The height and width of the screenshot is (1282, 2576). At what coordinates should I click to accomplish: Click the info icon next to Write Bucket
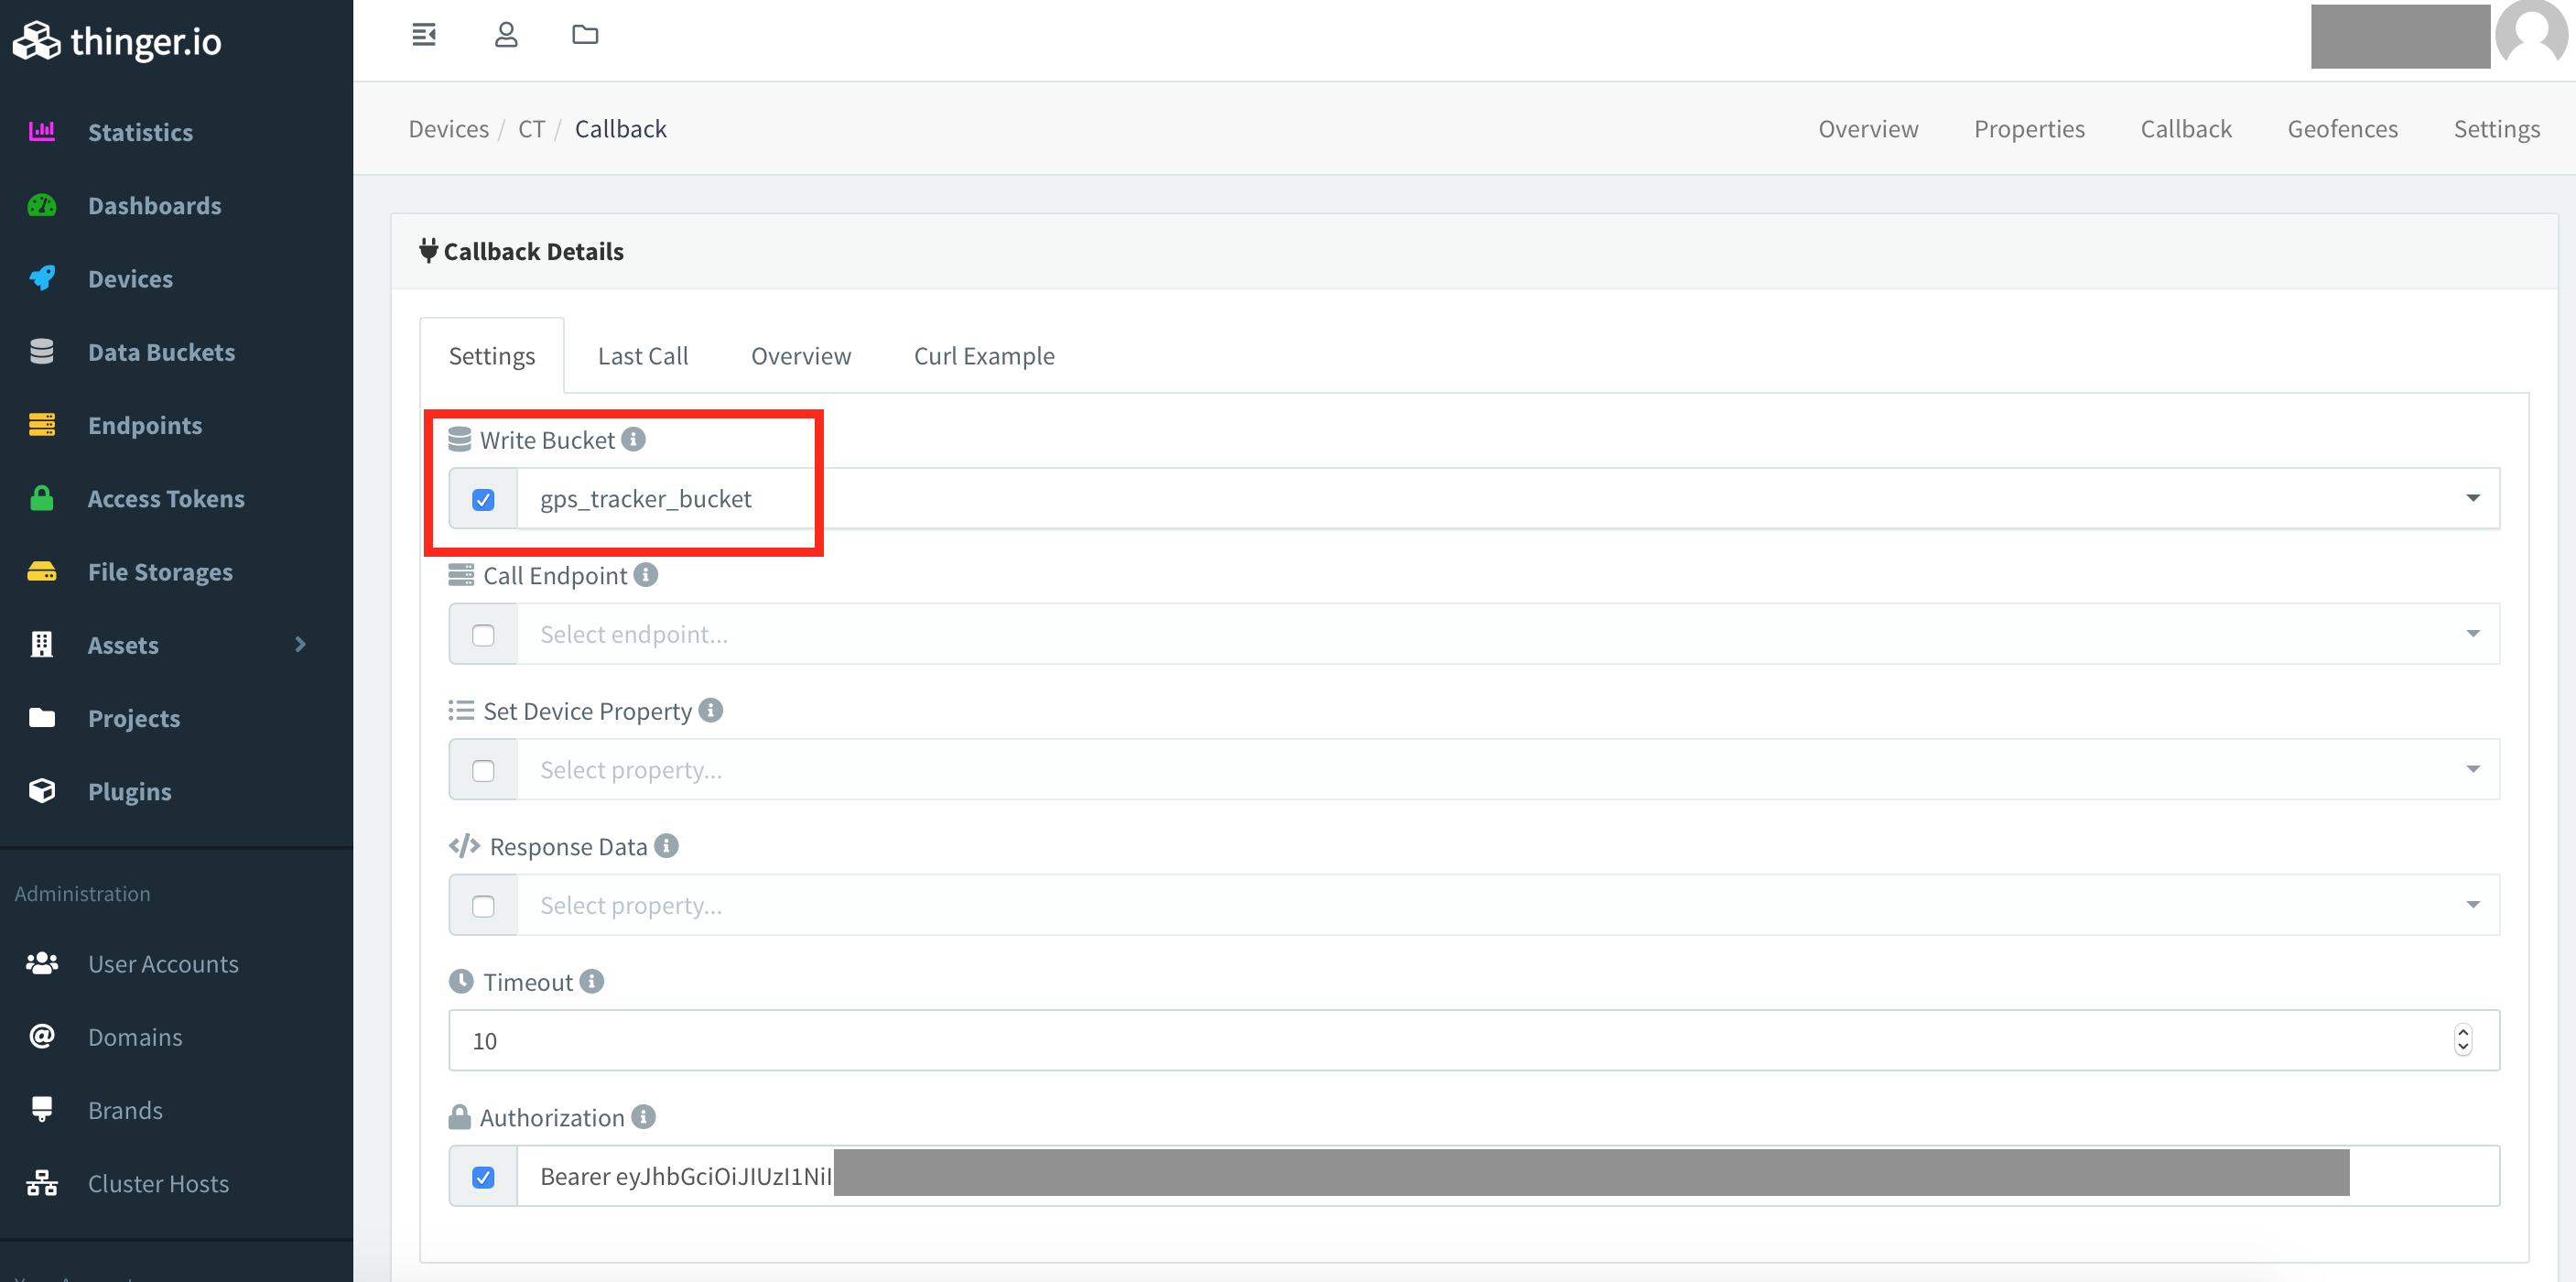634,439
